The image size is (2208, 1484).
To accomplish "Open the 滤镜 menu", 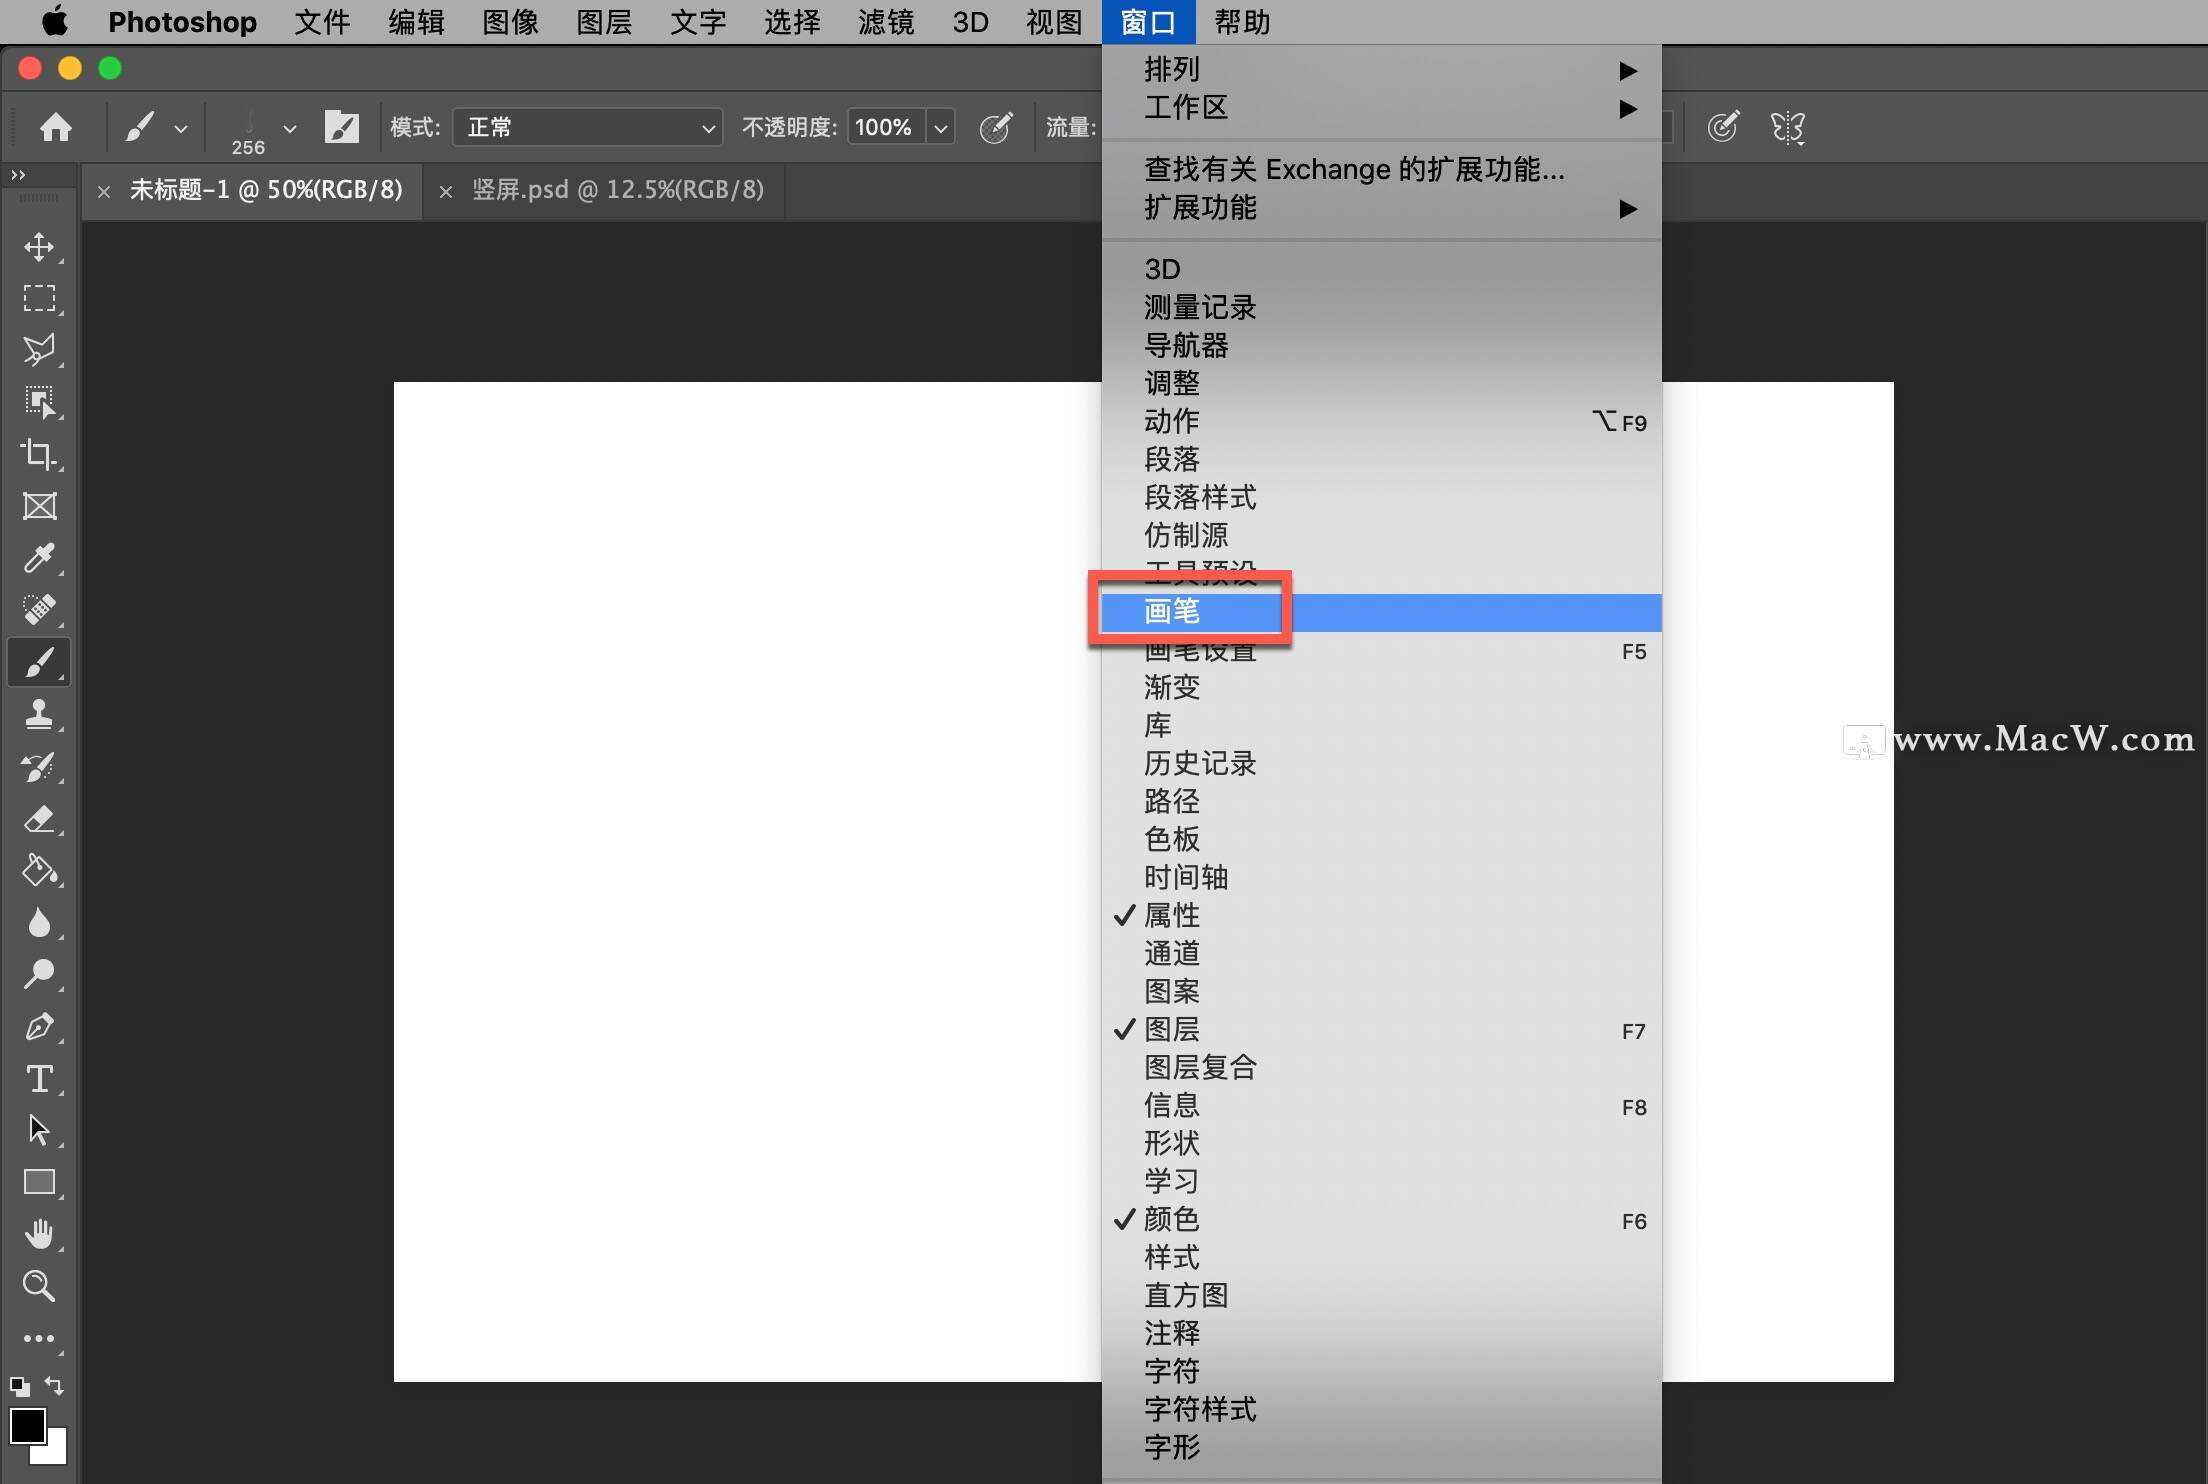I will pyautogui.click(x=884, y=22).
